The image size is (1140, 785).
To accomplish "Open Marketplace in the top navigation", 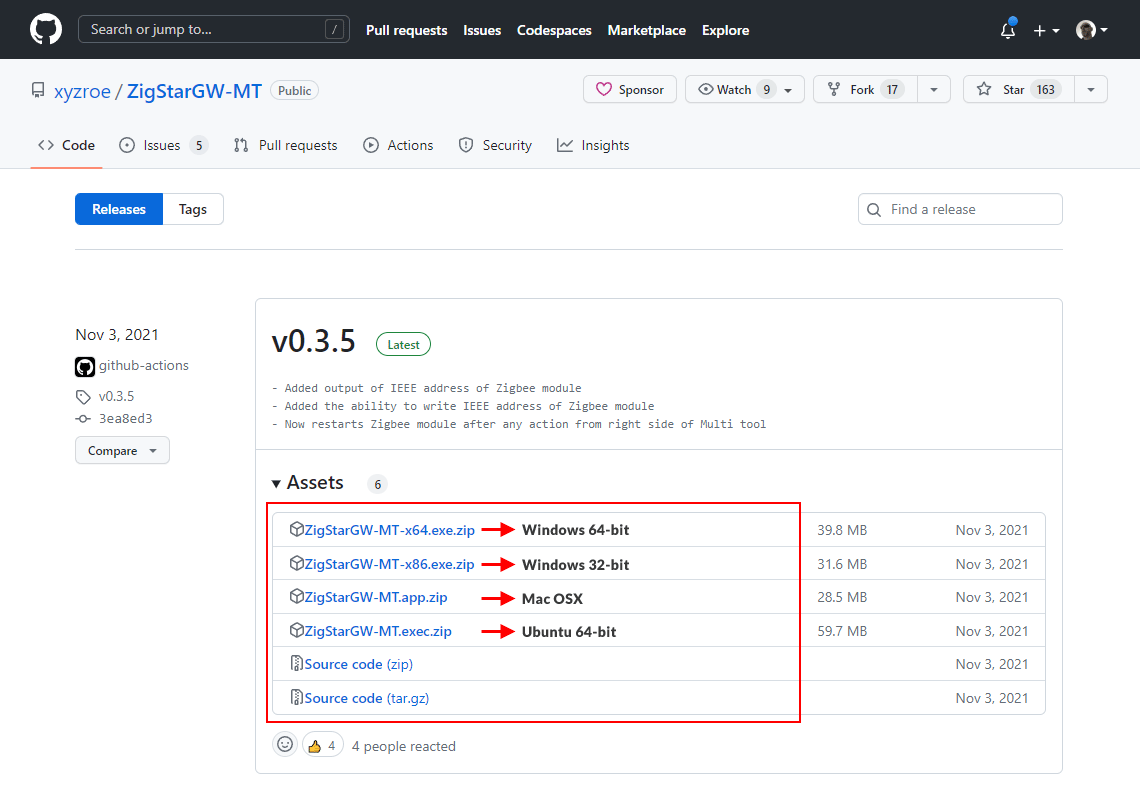I will click(646, 30).
